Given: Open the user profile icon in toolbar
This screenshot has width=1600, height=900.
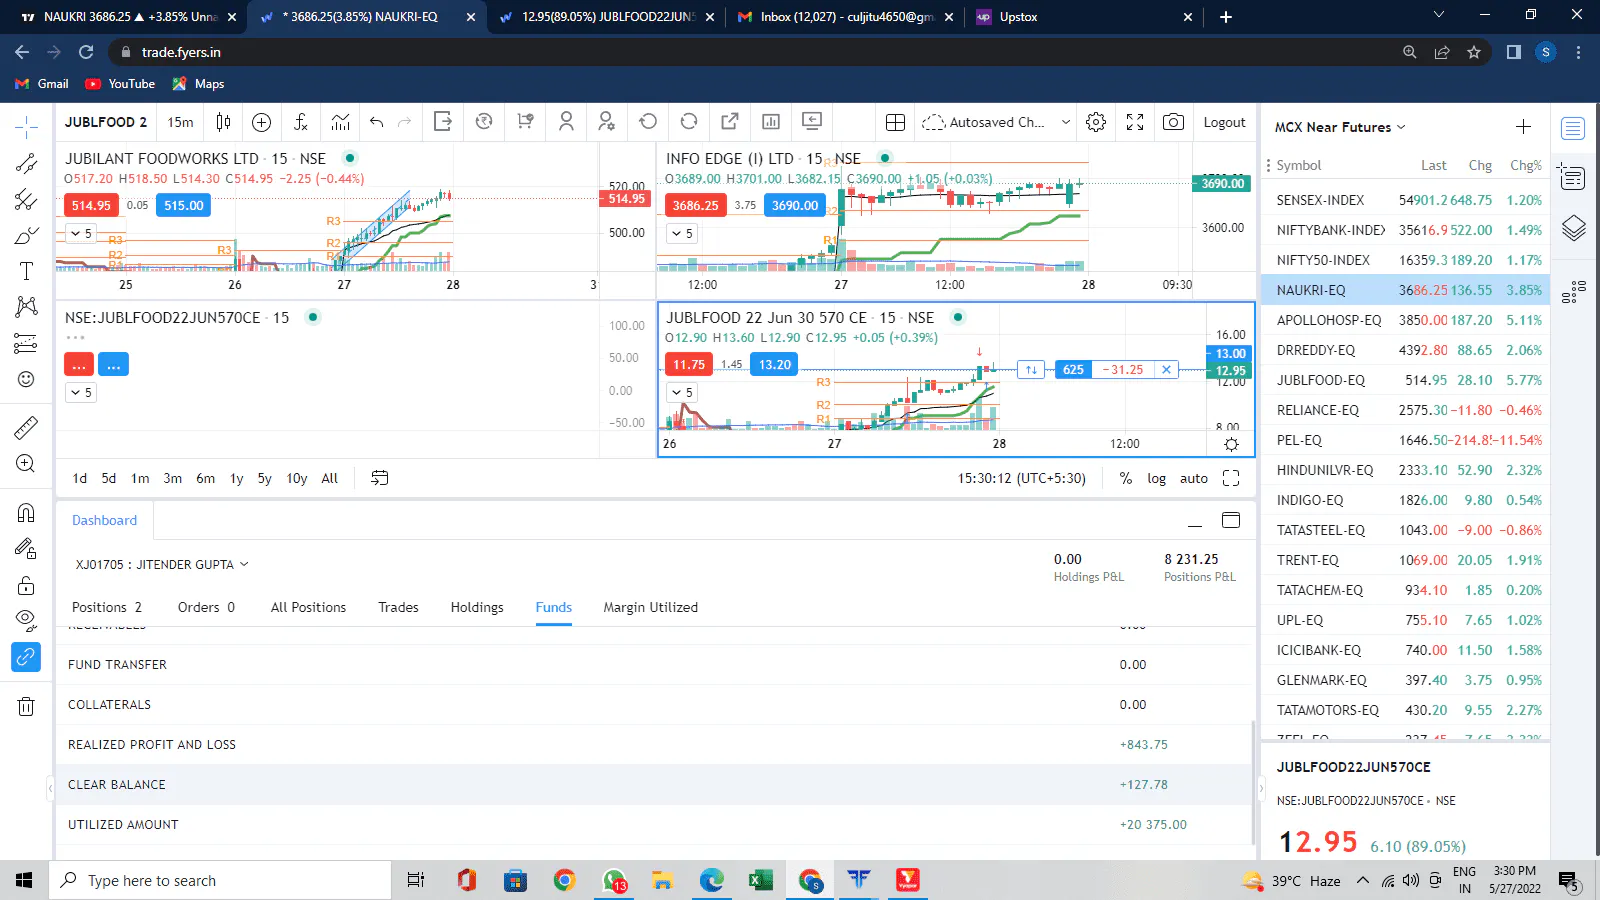Looking at the screenshot, I should click(x=566, y=122).
